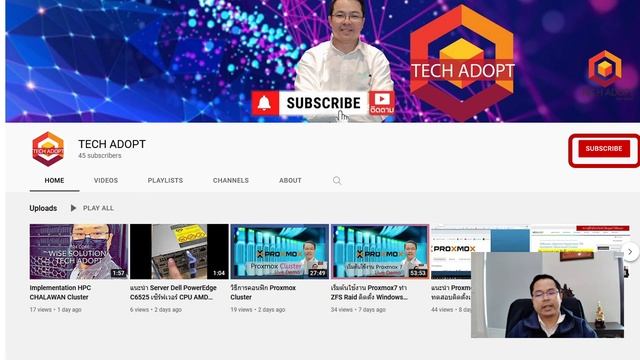Screen dimensions: 640x360
Task: Click the red SUBSCRIBE button
Action: click(604, 149)
